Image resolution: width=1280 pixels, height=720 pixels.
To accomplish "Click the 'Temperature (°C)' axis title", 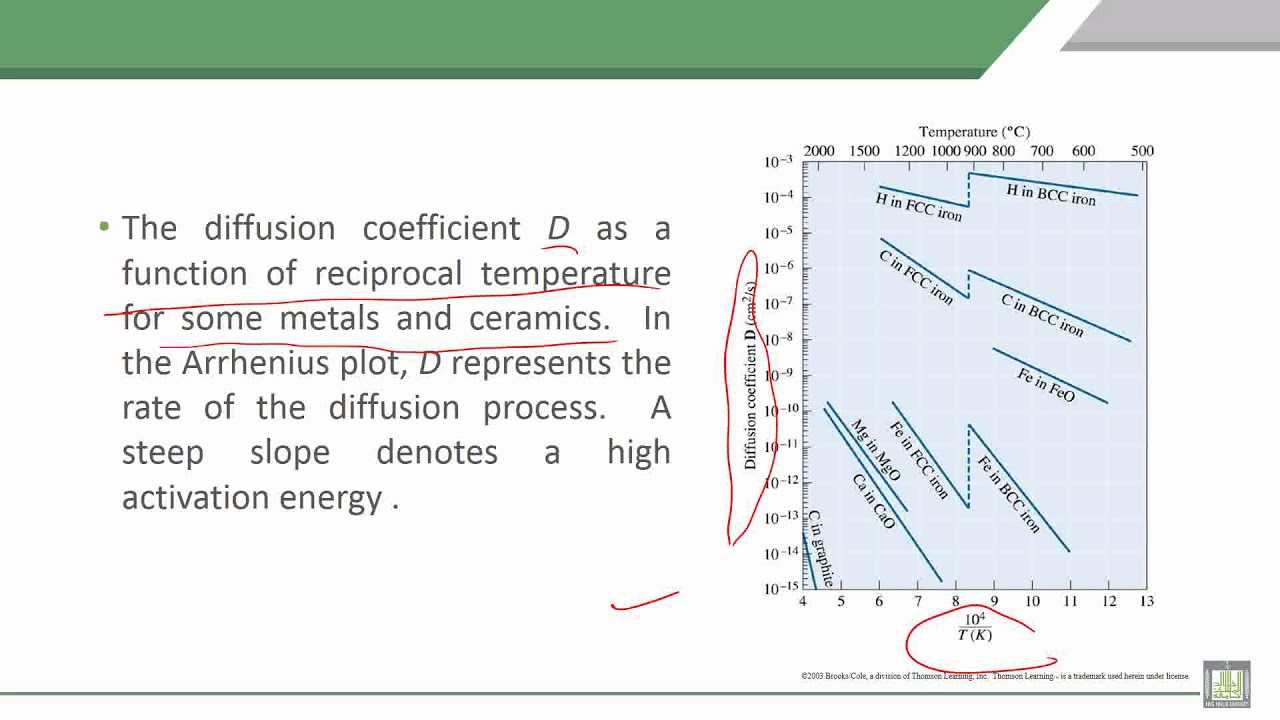I will point(974,132).
